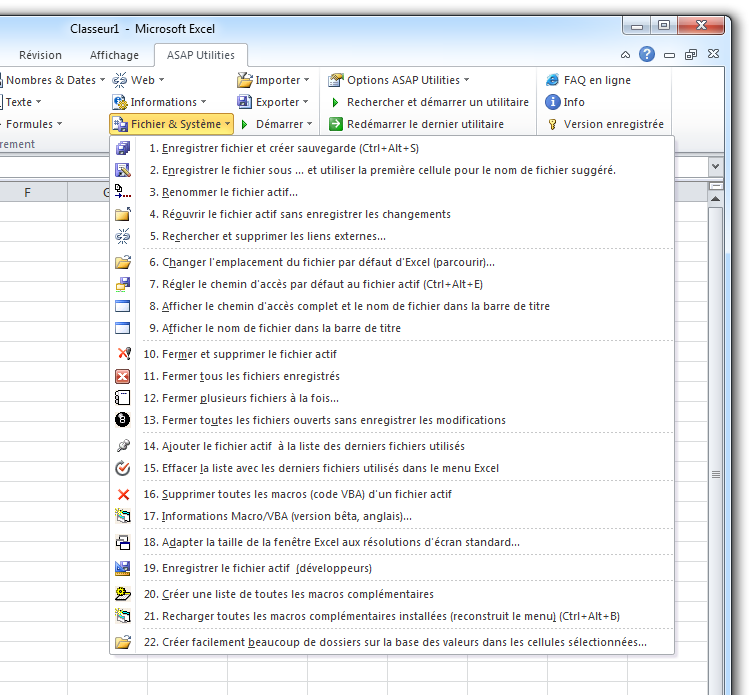Click the 8-ball icon beside item 13

(123, 420)
